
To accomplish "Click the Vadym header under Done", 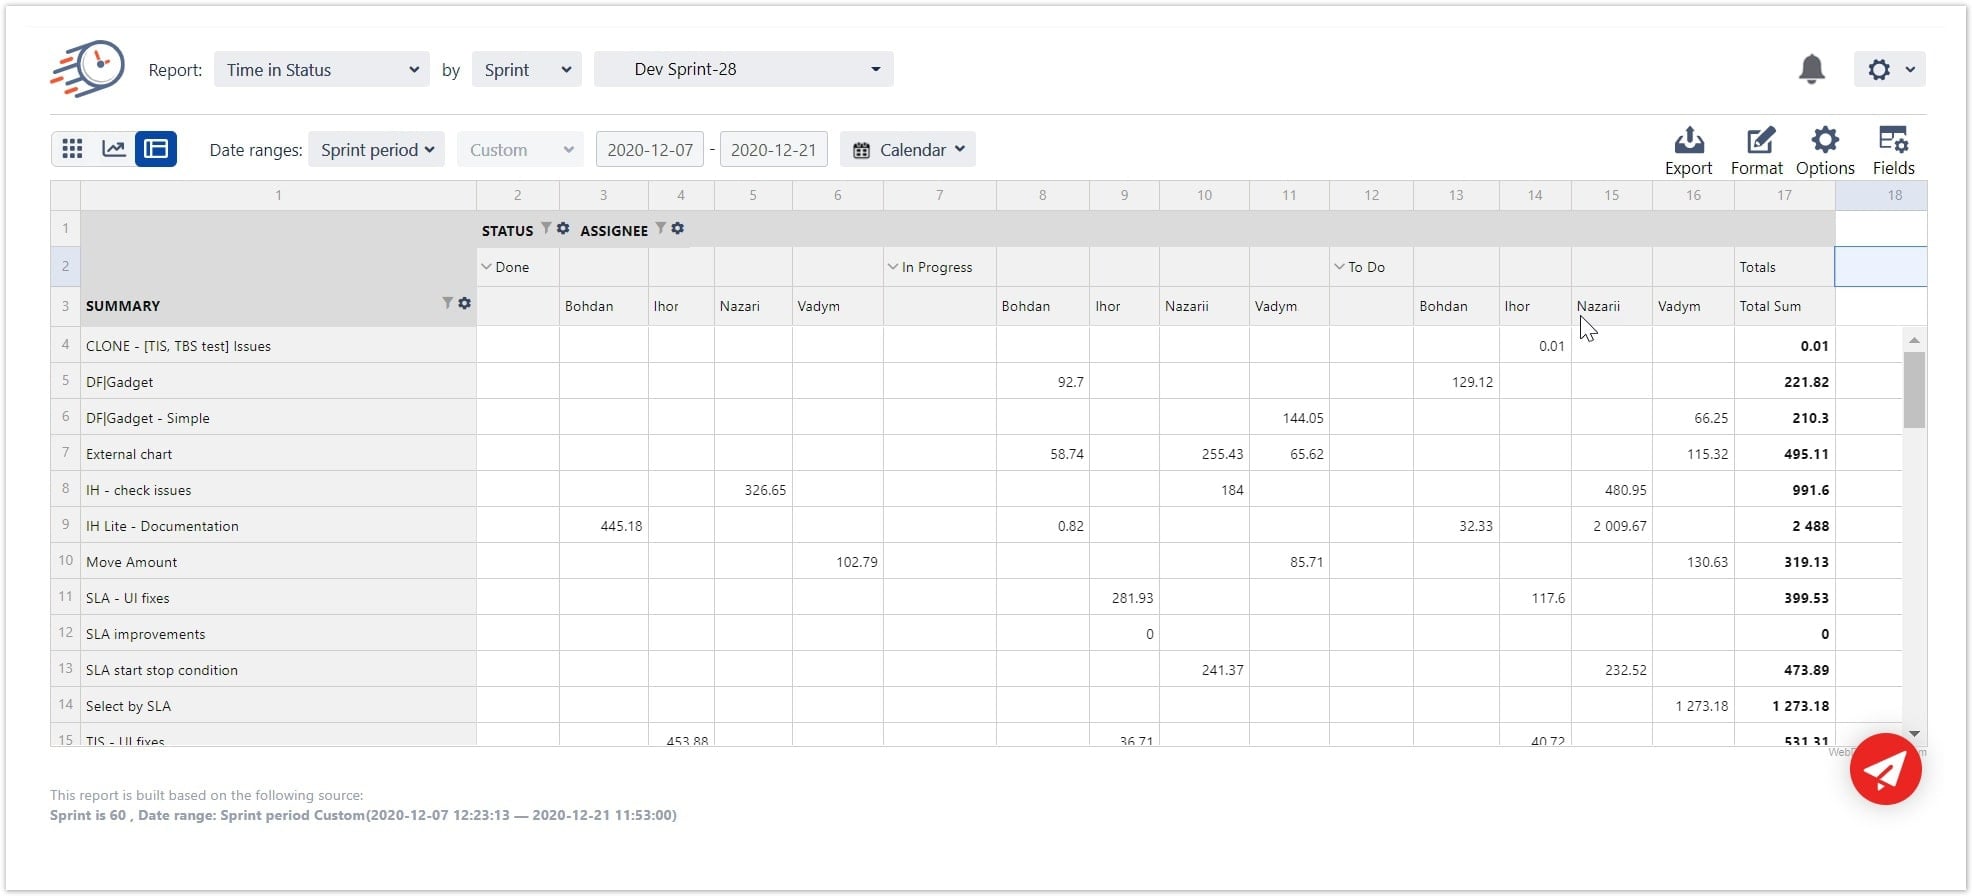I will [837, 306].
